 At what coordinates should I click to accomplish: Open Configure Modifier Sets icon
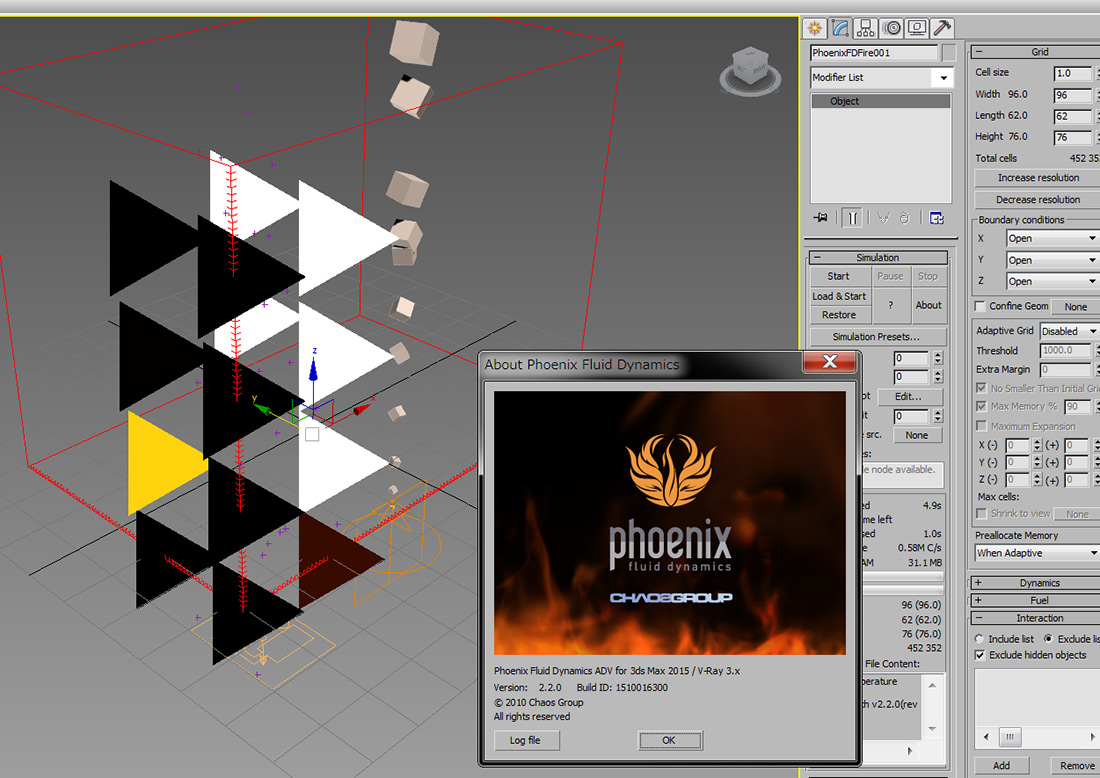point(937,218)
